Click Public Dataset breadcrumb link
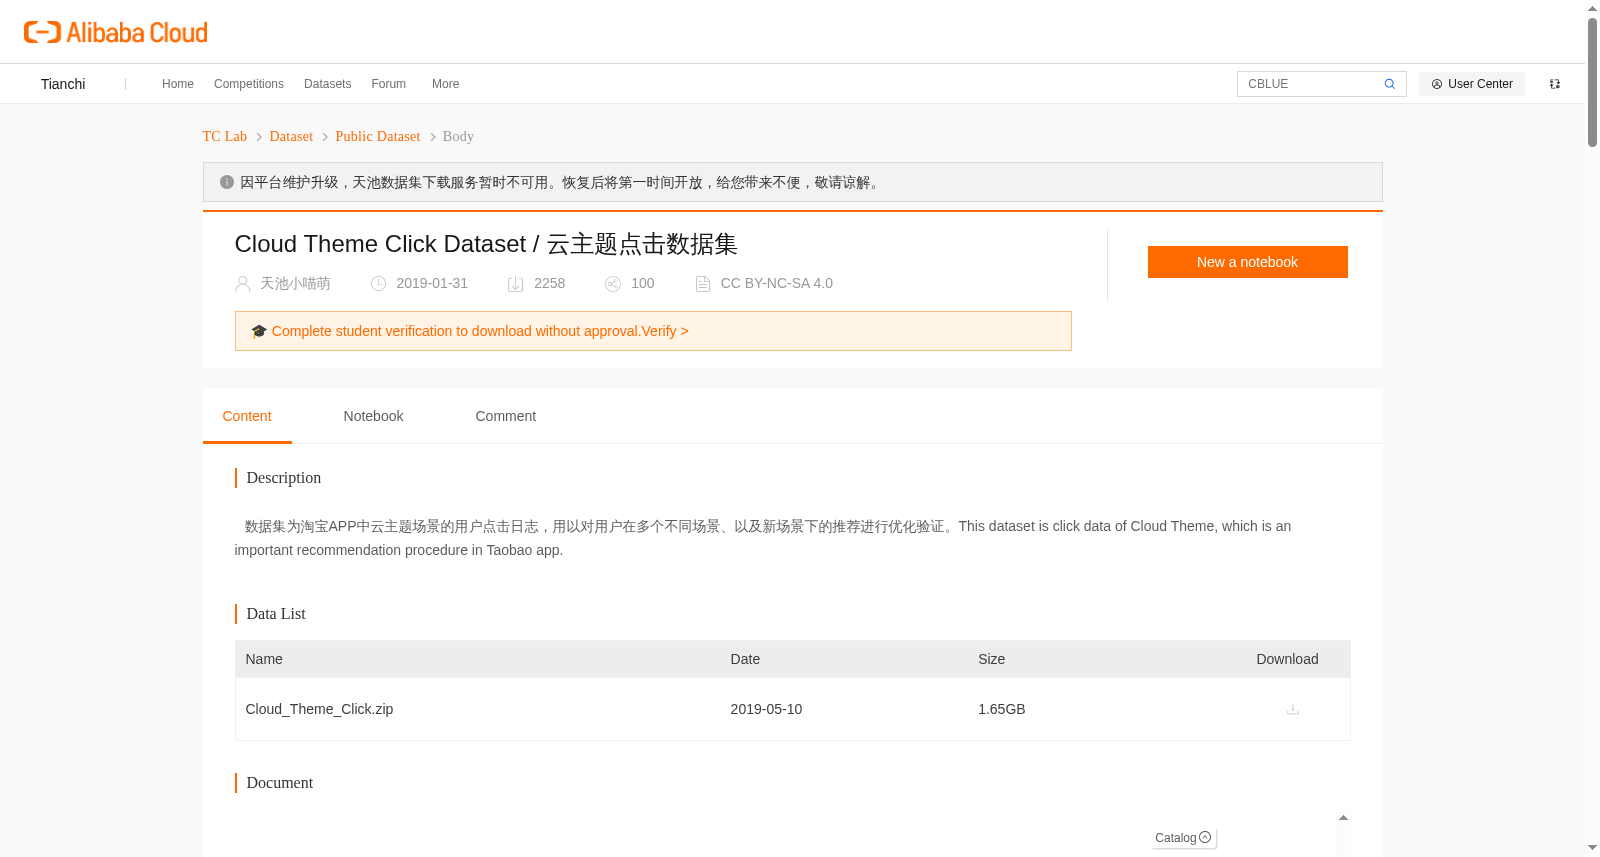Image resolution: width=1600 pixels, height=857 pixels. coord(378,136)
